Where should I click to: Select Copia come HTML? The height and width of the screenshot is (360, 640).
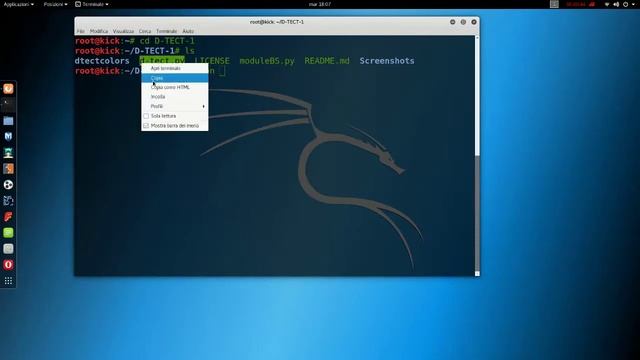pos(175,87)
